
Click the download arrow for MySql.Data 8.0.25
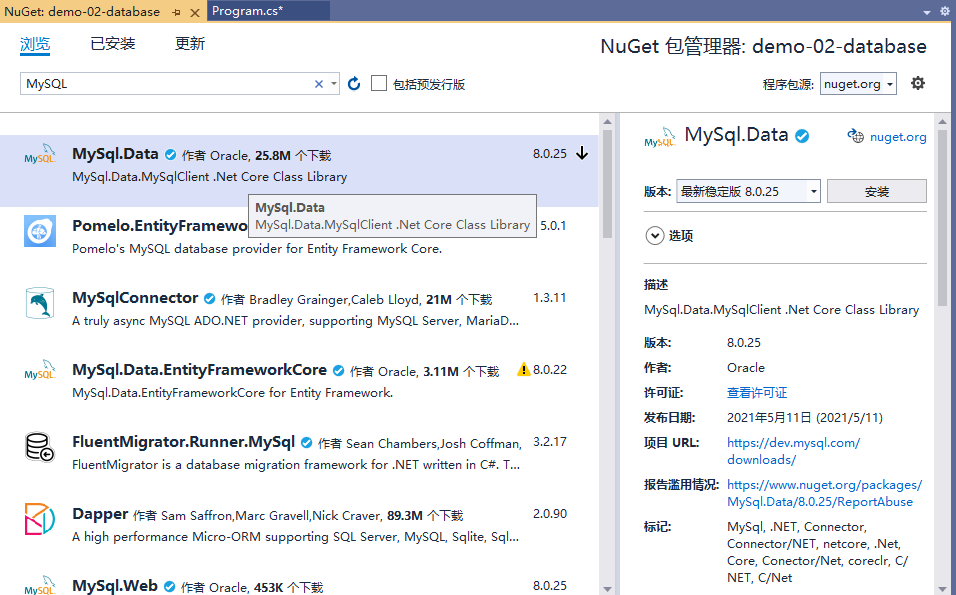click(x=582, y=153)
